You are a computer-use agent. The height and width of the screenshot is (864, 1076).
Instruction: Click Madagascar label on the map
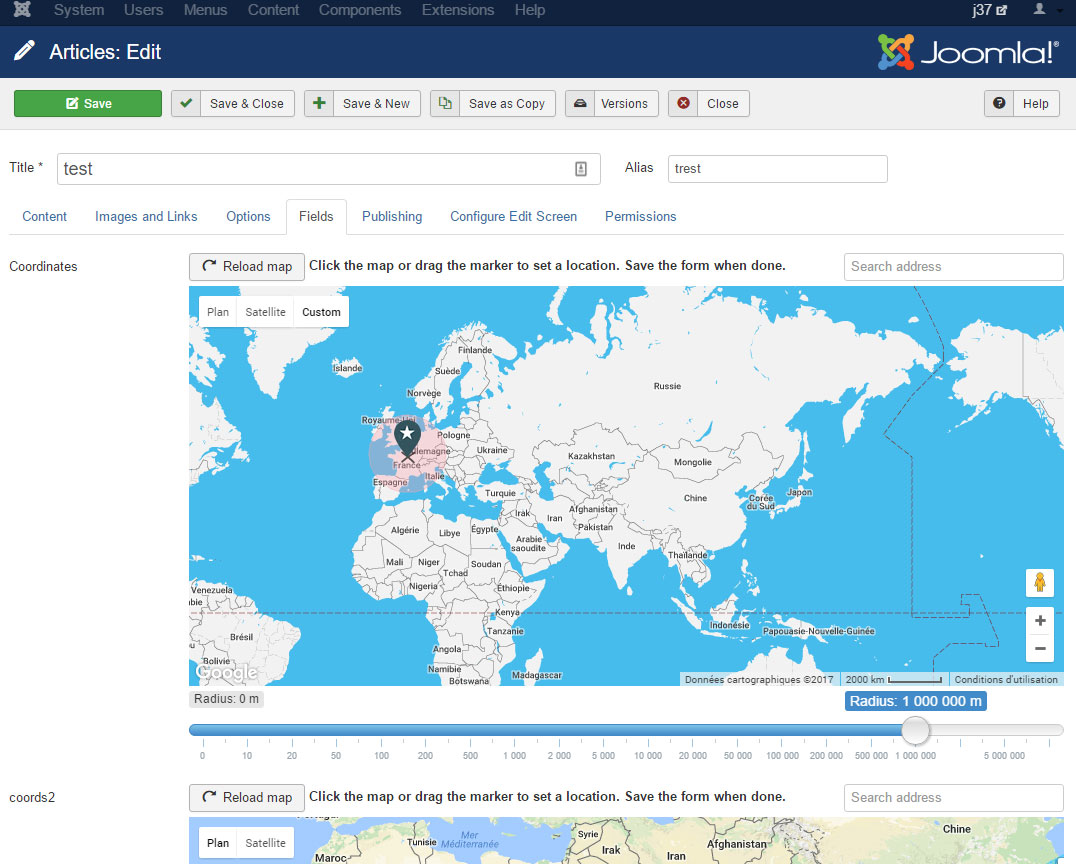pyautogui.click(x=537, y=675)
